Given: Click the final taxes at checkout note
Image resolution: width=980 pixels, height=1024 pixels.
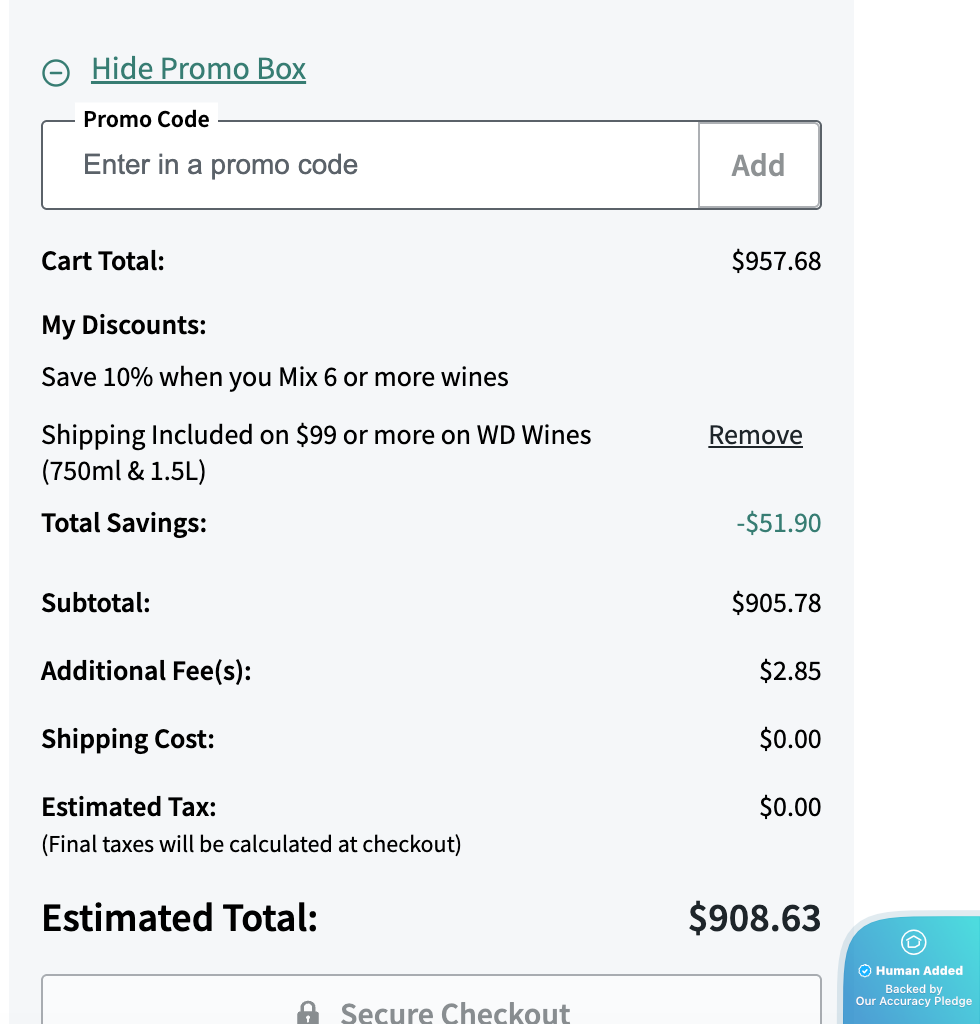Looking at the screenshot, I should click(x=251, y=844).
